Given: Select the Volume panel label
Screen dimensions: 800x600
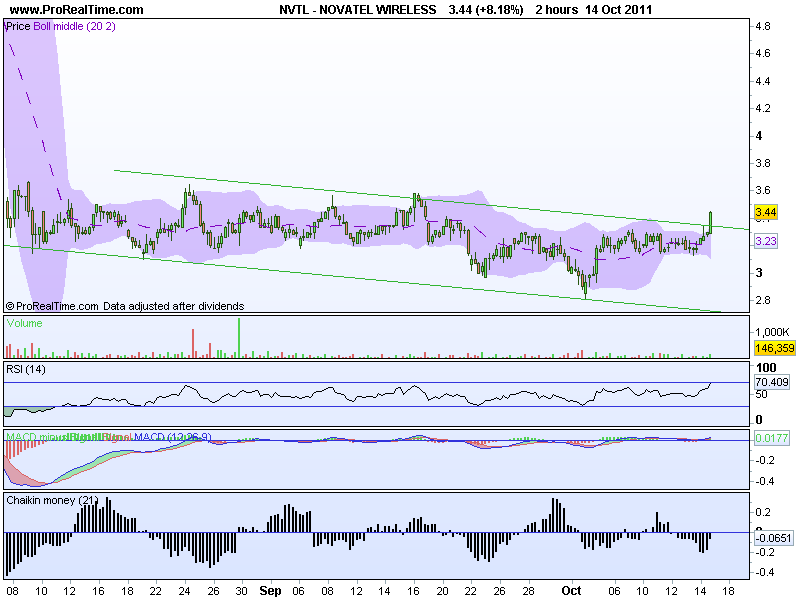Looking at the screenshot, I should click(x=24, y=323).
